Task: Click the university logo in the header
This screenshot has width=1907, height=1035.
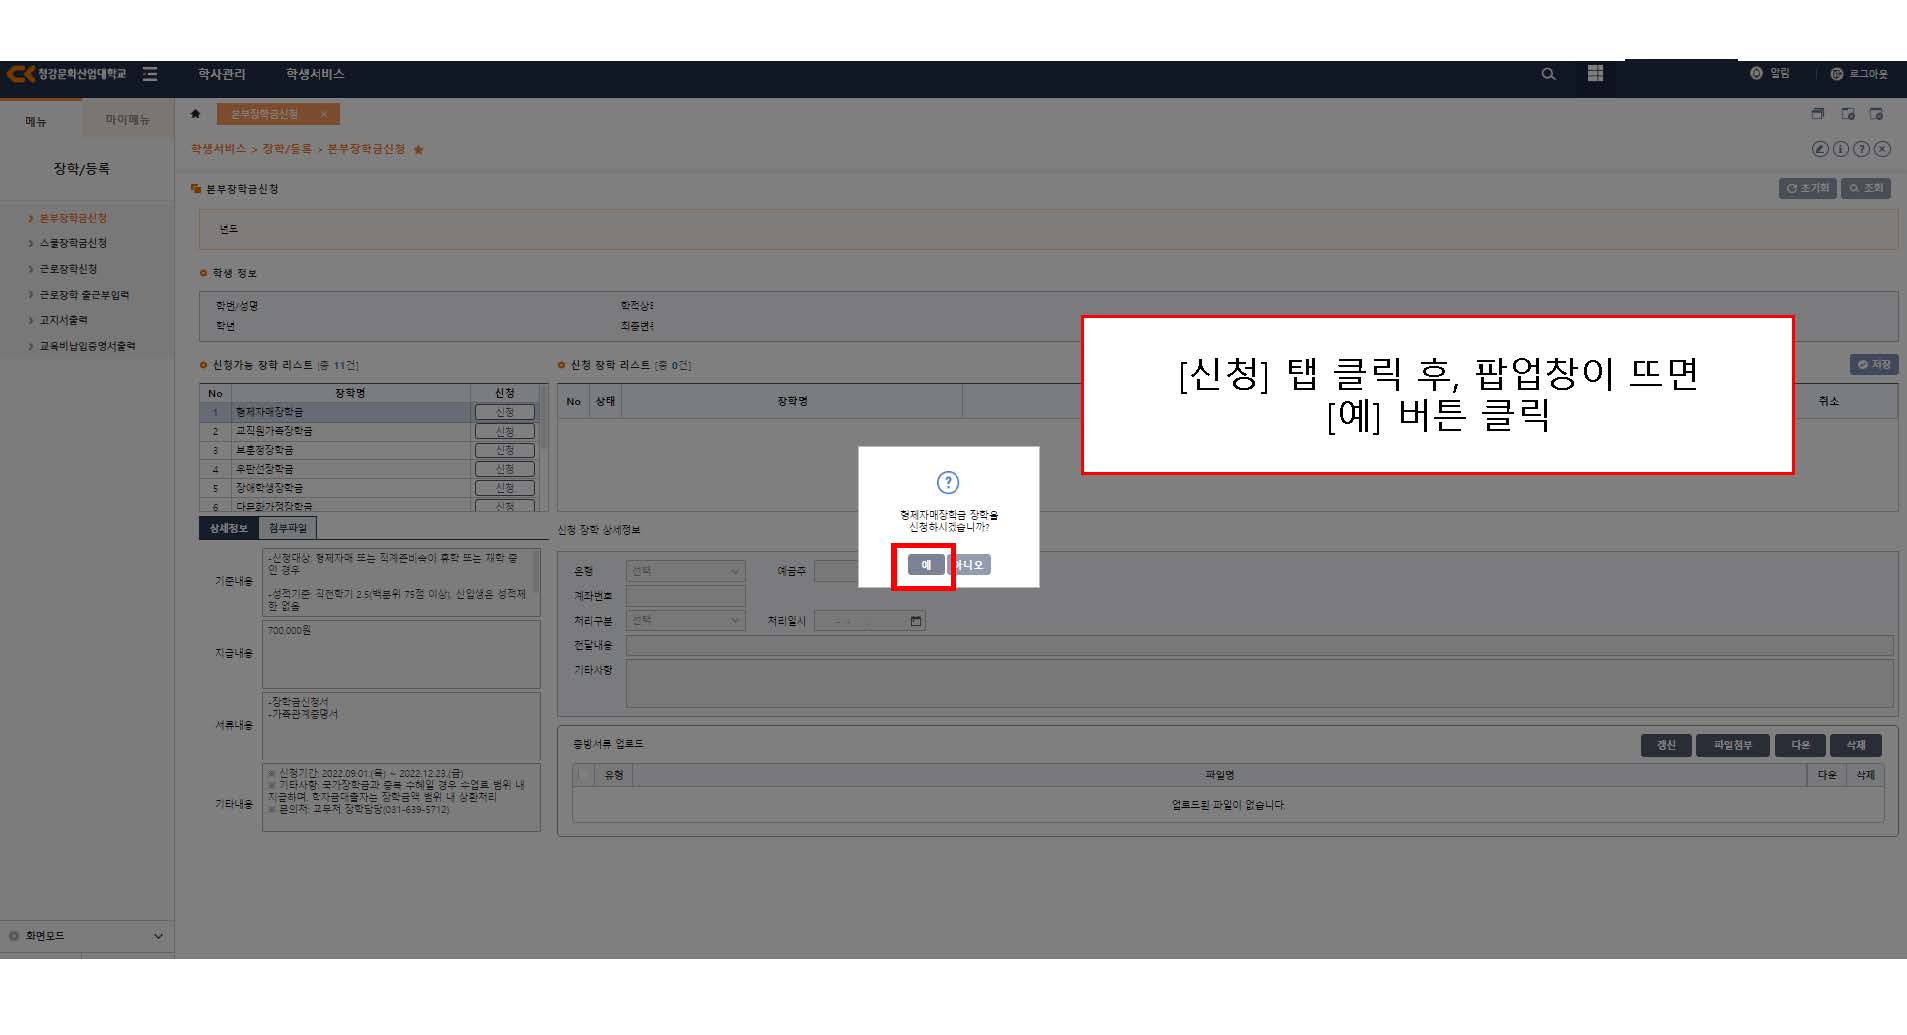Action: click(x=67, y=74)
